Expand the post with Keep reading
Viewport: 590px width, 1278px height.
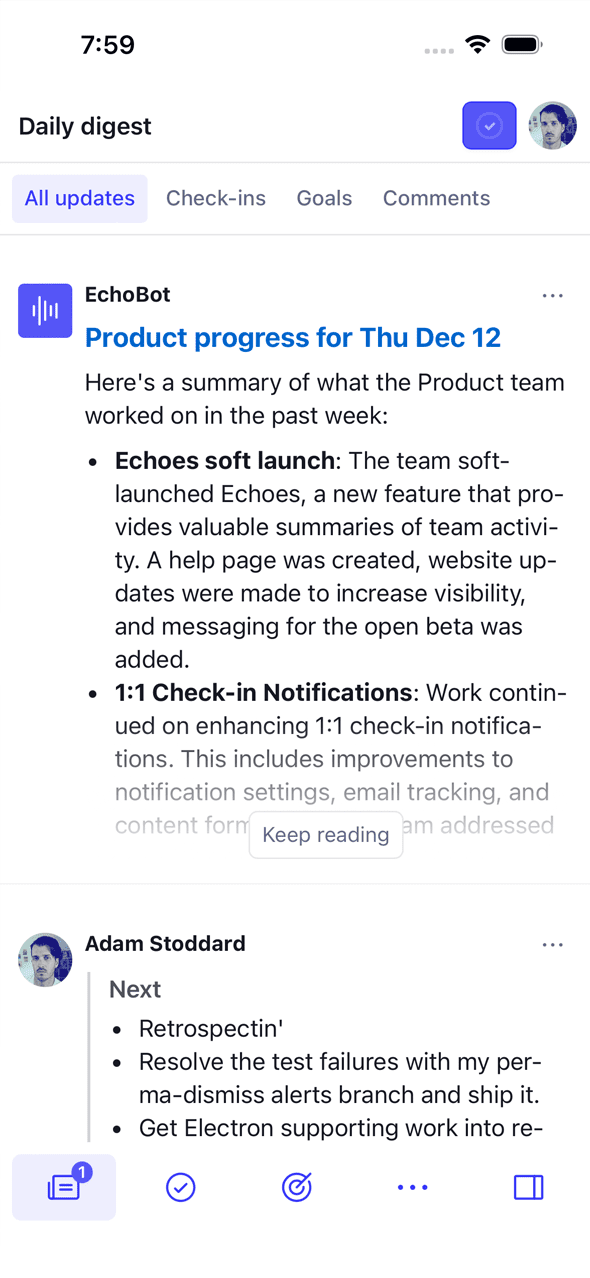click(325, 834)
